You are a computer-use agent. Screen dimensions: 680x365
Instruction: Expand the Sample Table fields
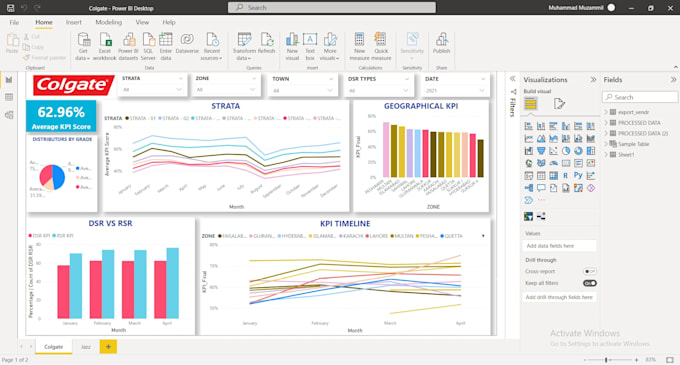click(606, 144)
